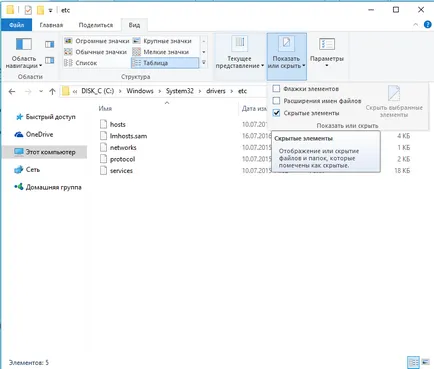
Task: Choose Список layout
Action: coord(81,63)
